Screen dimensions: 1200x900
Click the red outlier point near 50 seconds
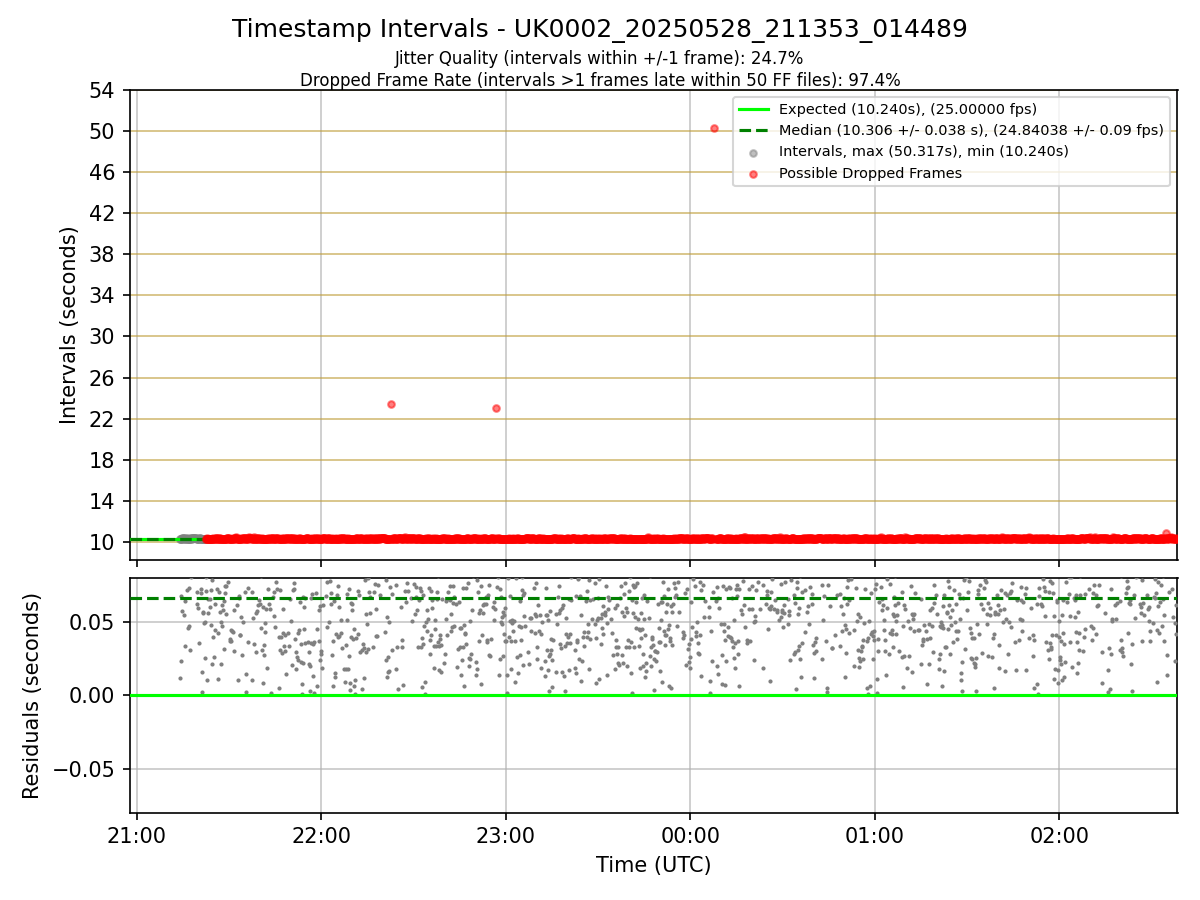pyautogui.click(x=714, y=128)
